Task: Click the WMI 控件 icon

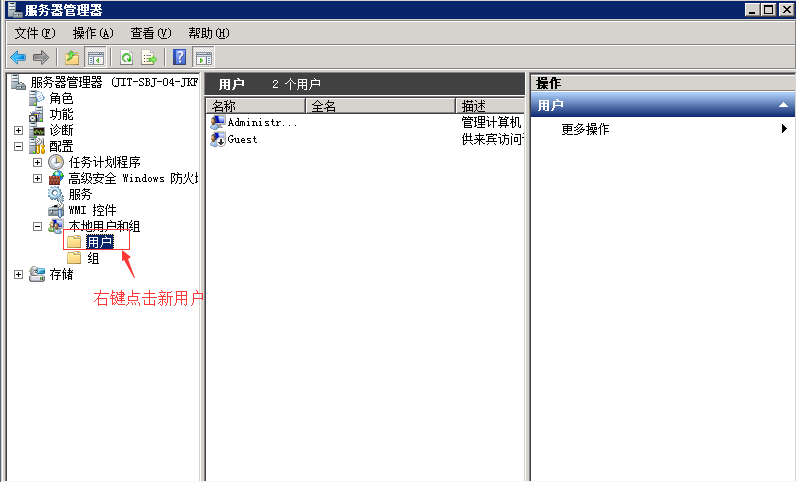Action: (x=56, y=210)
